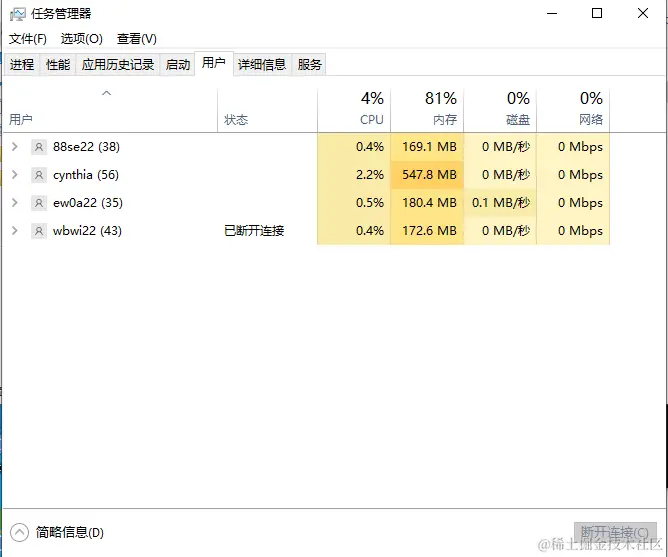Switch to the 进程 tab
The height and width of the screenshot is (557, 668).
point(22,65)
